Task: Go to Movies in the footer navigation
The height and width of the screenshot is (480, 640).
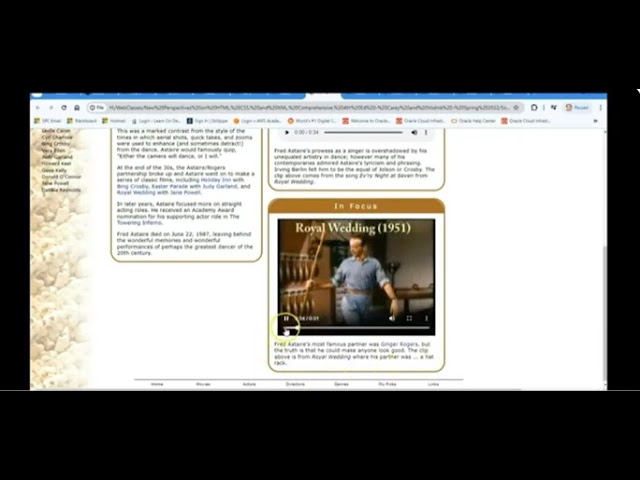Action: [203, 384]
